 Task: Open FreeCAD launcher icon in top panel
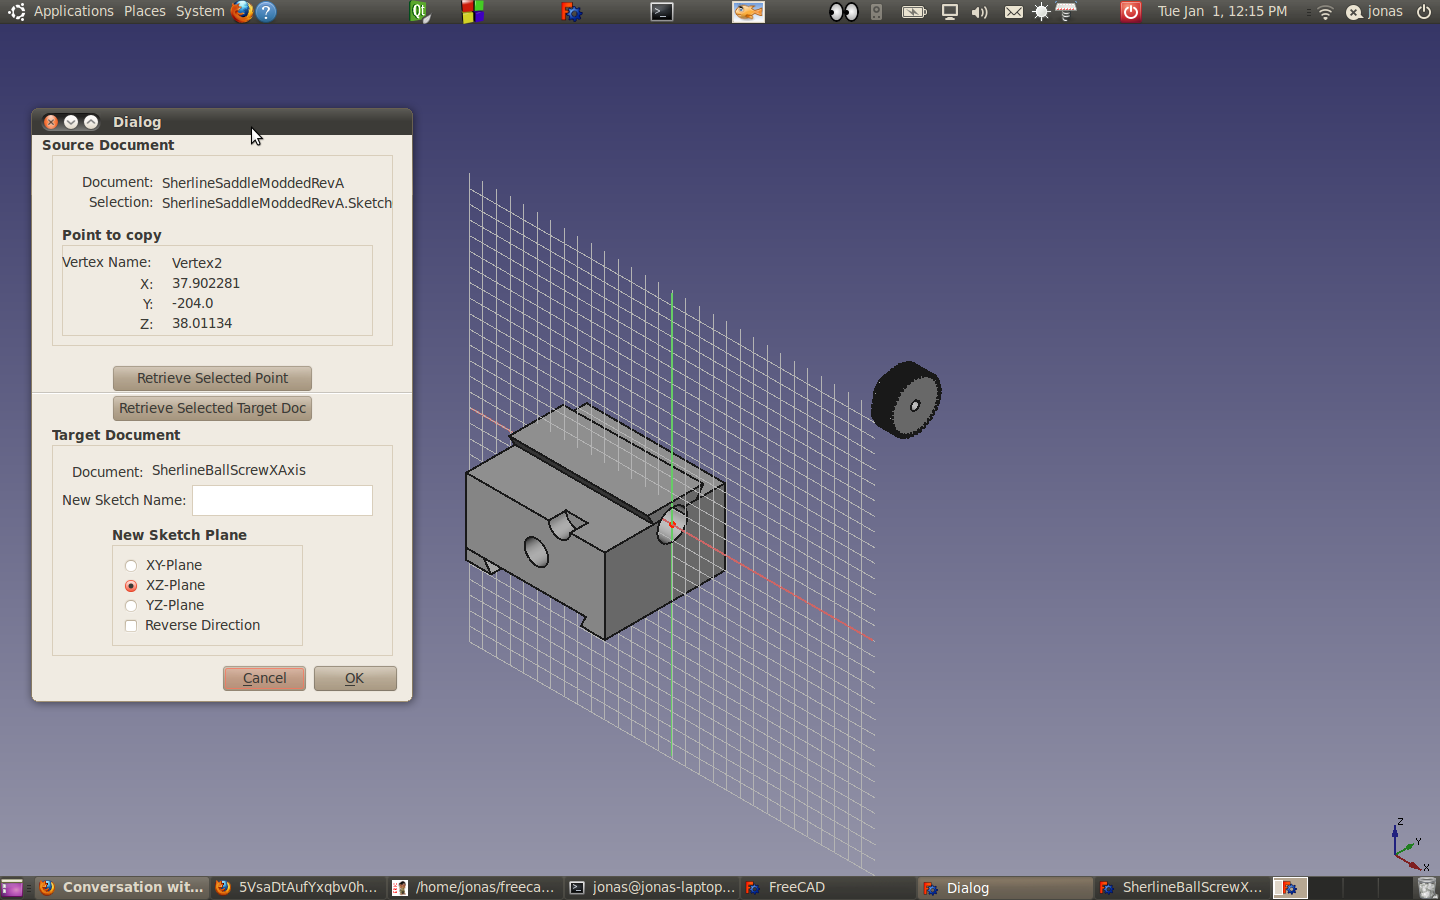coord(572,11)
